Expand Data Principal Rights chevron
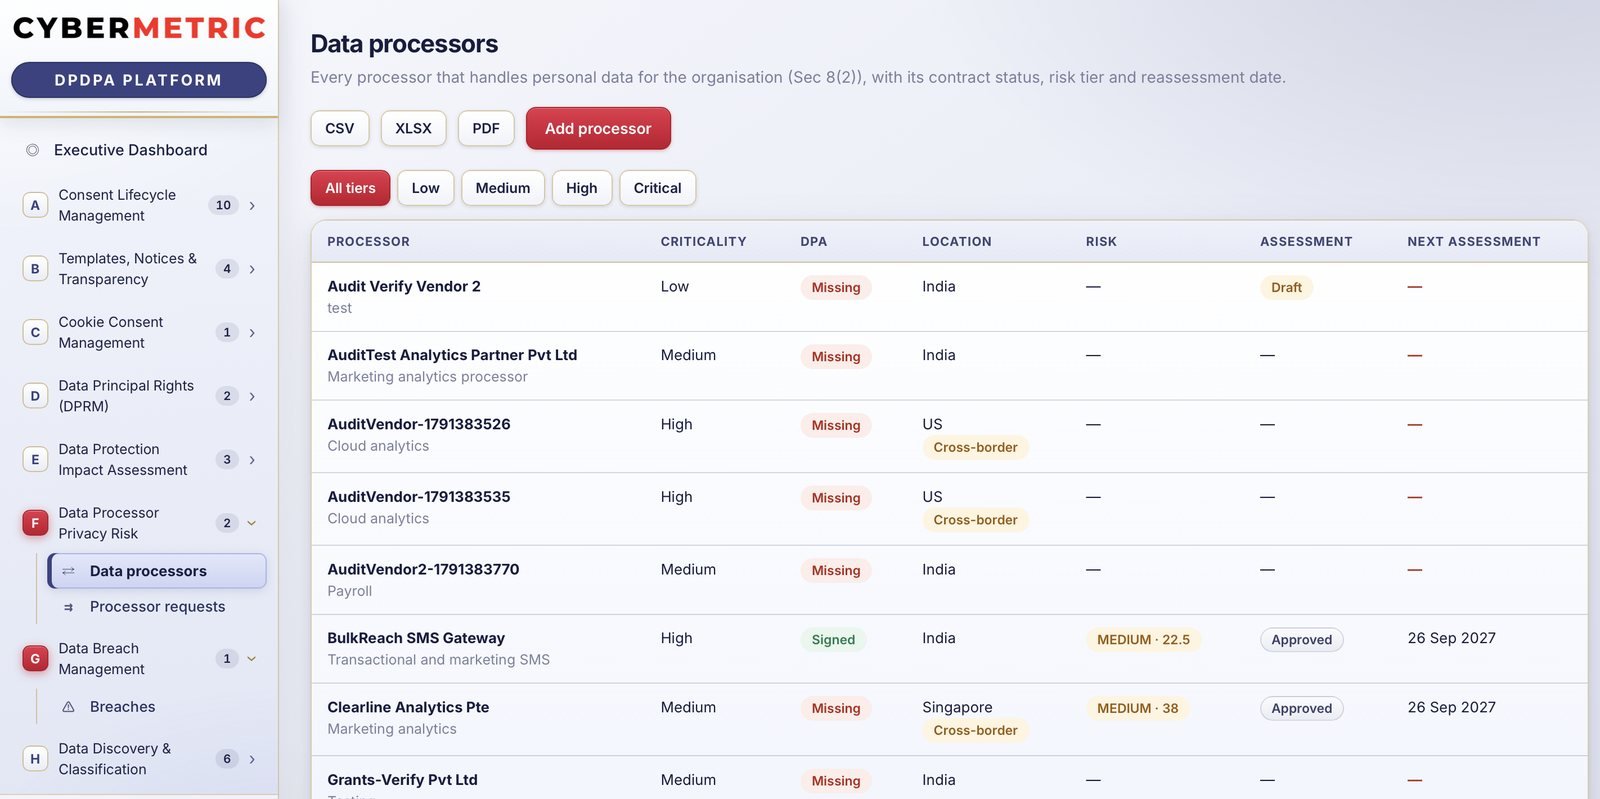Image resolution: width=1600 pixels, height=799 pixels. pyautogui.click(x=252, y=396)
